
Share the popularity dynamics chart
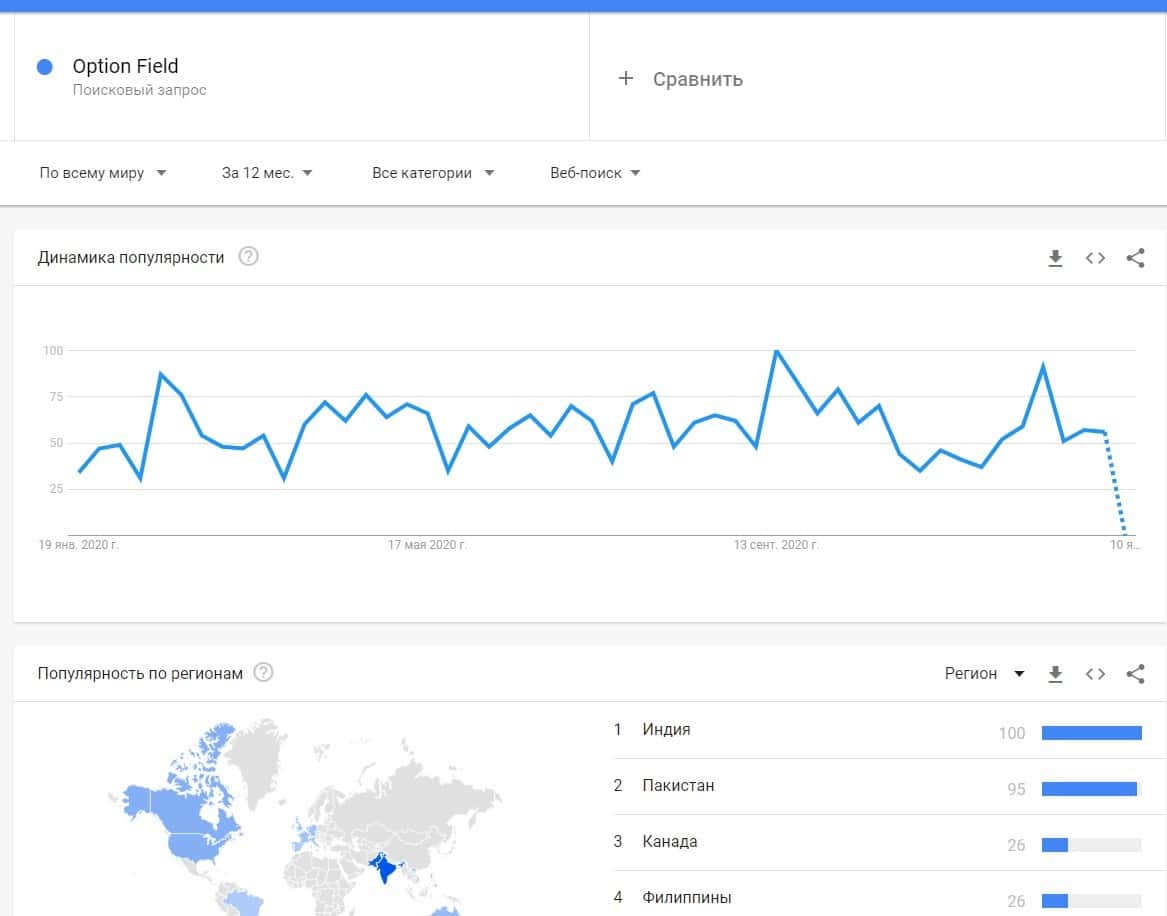[1135, 258]
